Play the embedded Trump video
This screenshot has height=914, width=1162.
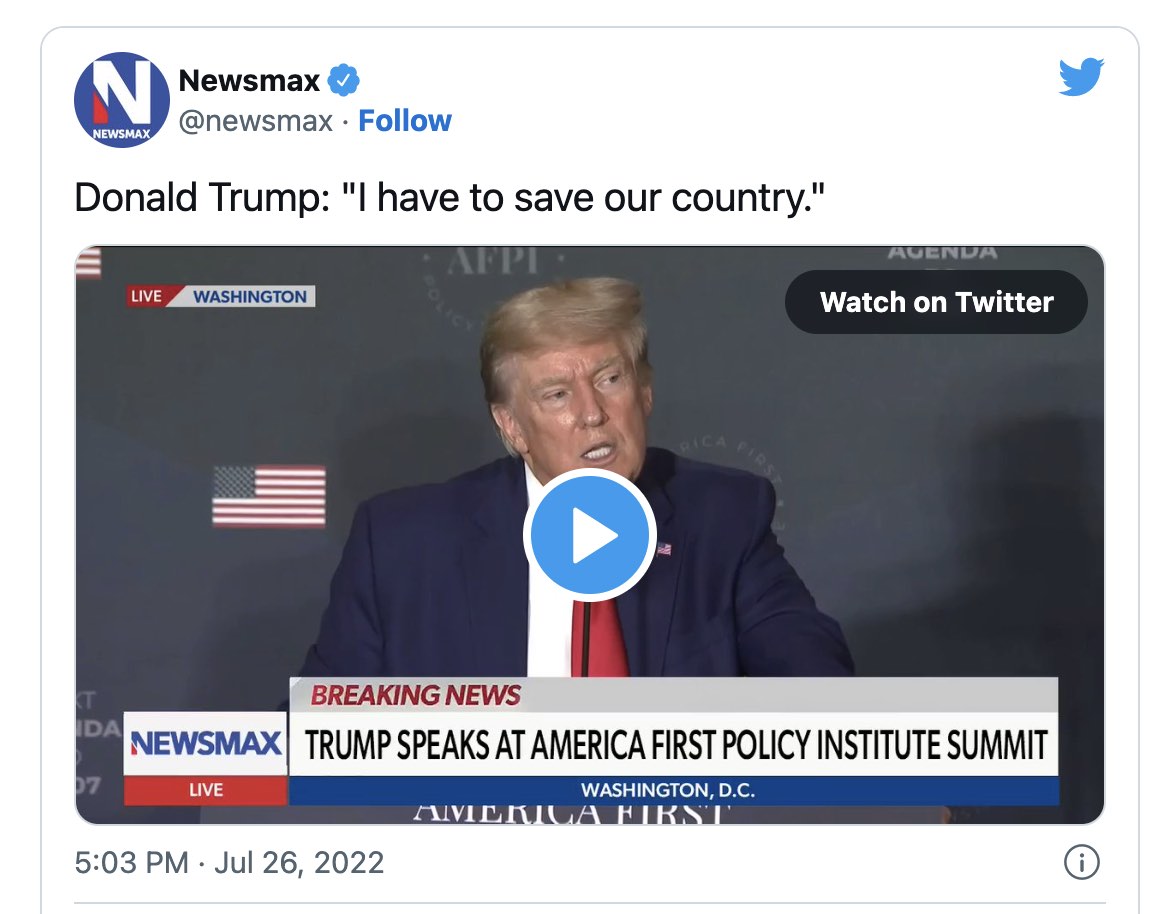click(x=589, y=535)
